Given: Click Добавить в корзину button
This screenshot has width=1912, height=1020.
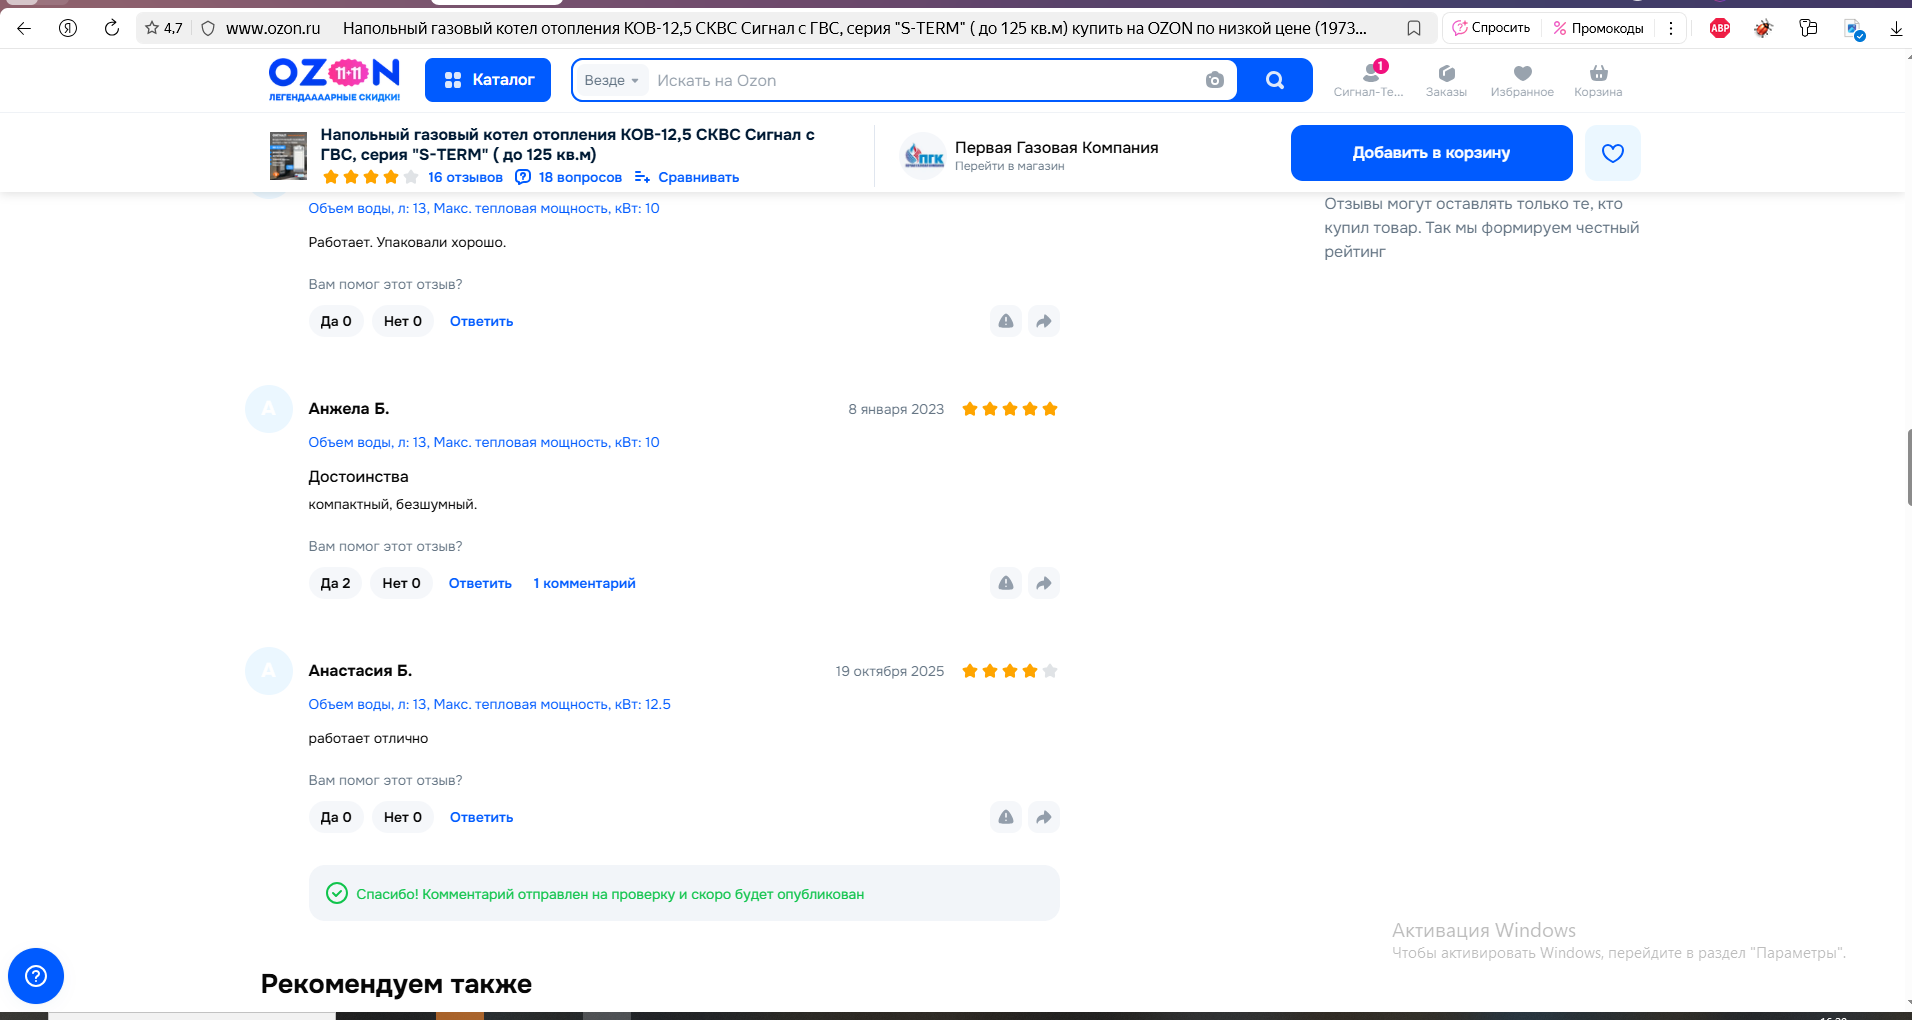Looking at the screenshot, I should pyautogui.click(x=1431, y=153).
